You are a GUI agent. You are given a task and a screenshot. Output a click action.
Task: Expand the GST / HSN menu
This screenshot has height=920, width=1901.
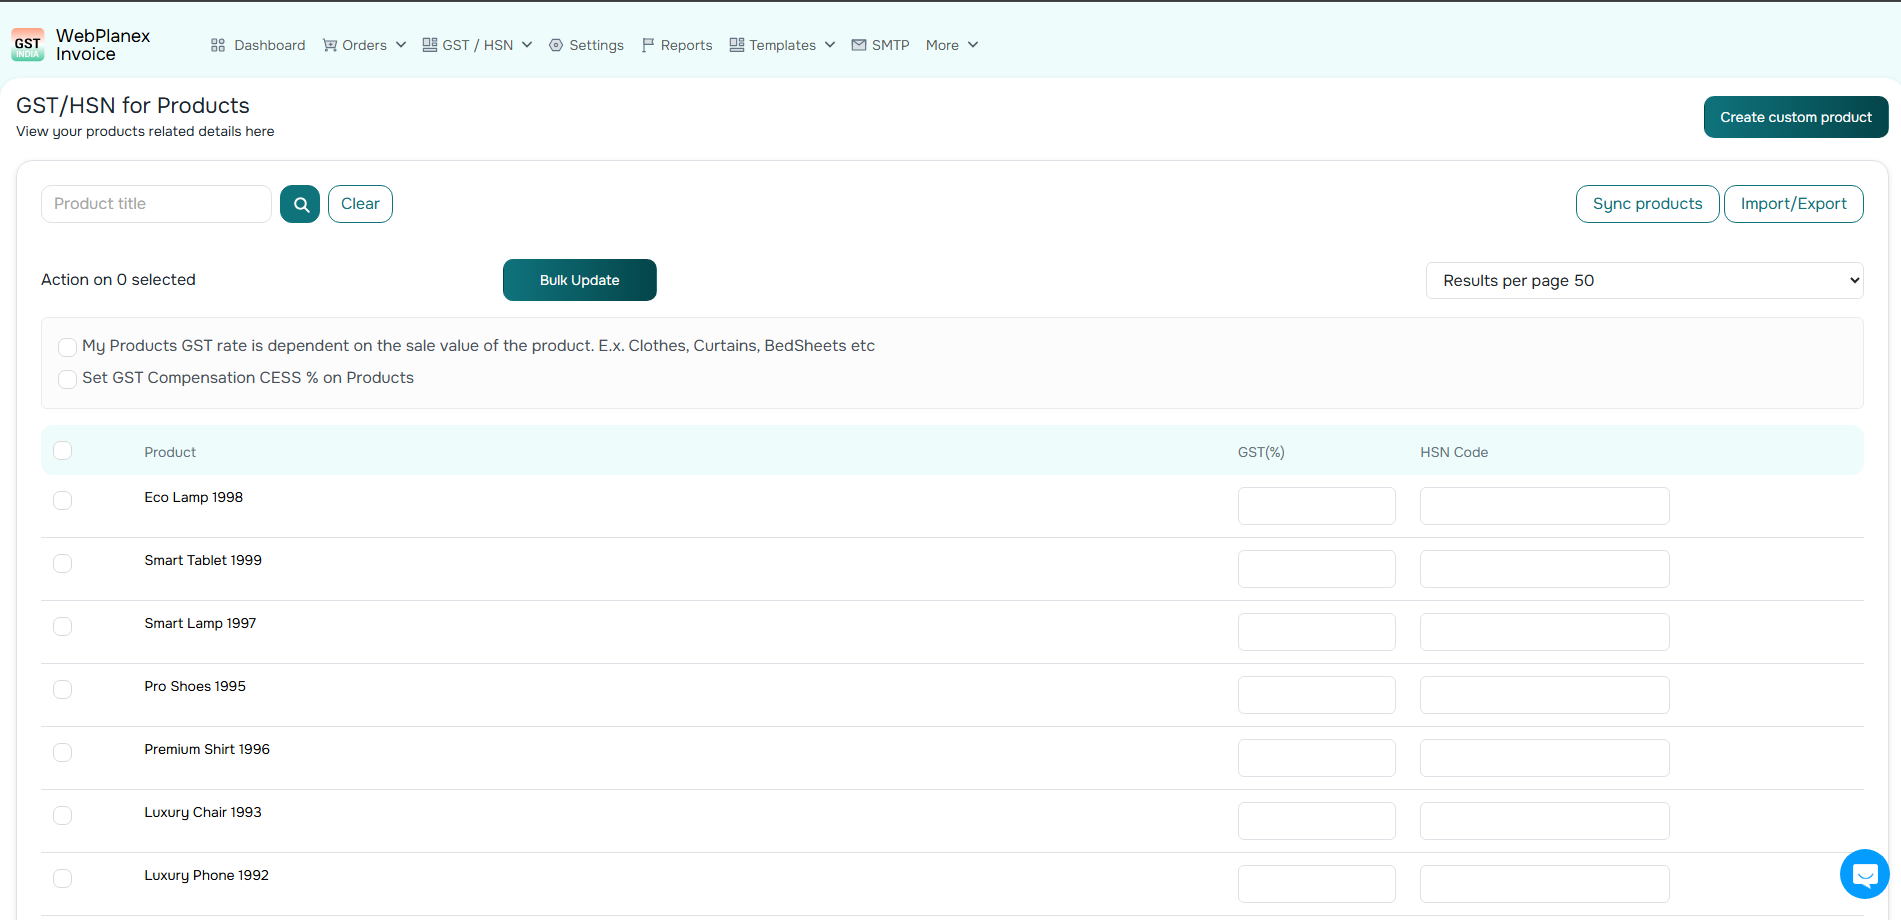tap(477, 45)
